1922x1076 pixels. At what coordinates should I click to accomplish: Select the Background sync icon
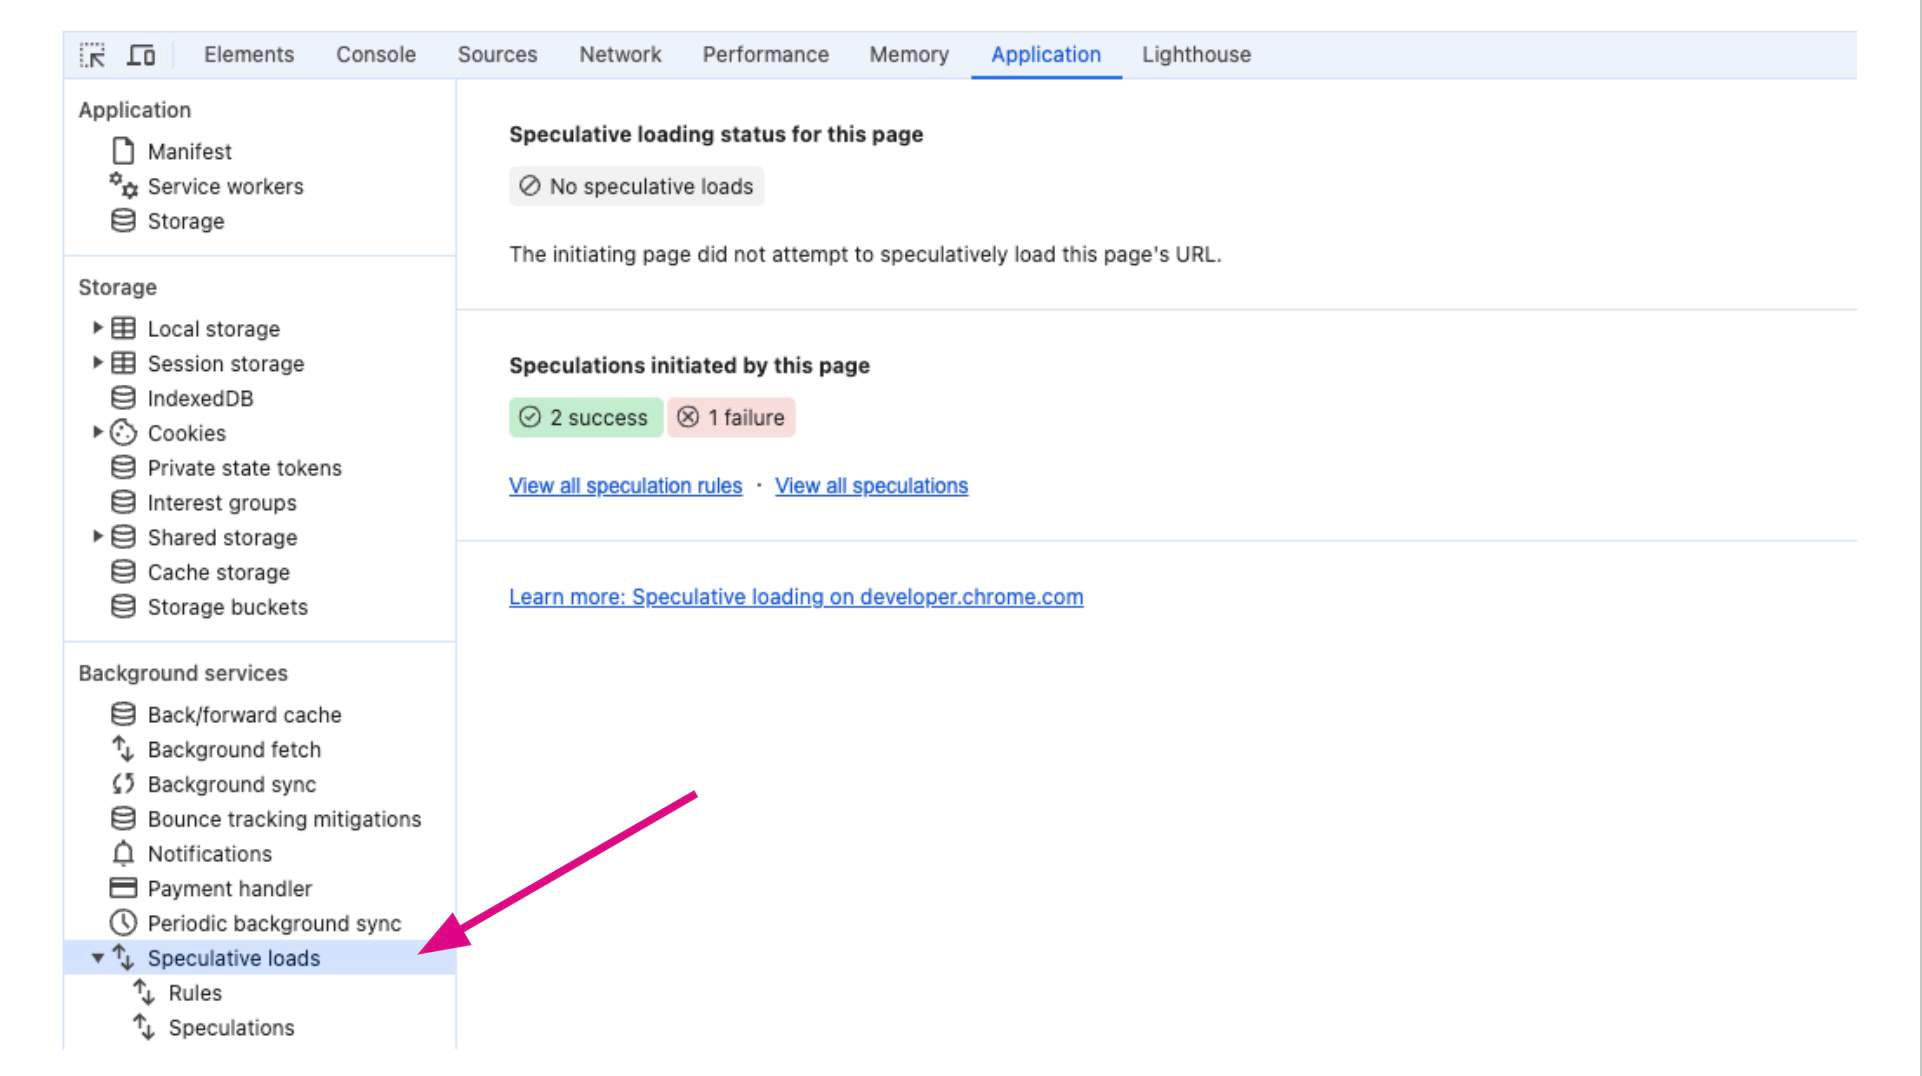[x=121, y=784]
